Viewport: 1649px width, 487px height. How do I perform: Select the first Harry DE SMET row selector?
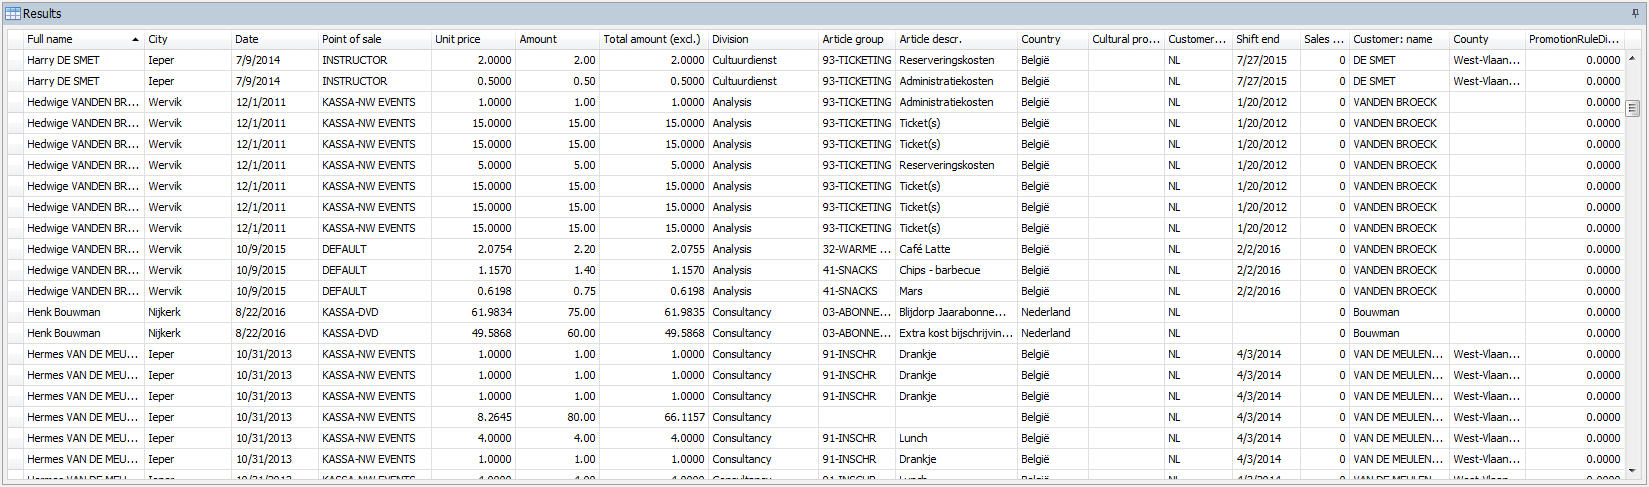click(15, 61)
